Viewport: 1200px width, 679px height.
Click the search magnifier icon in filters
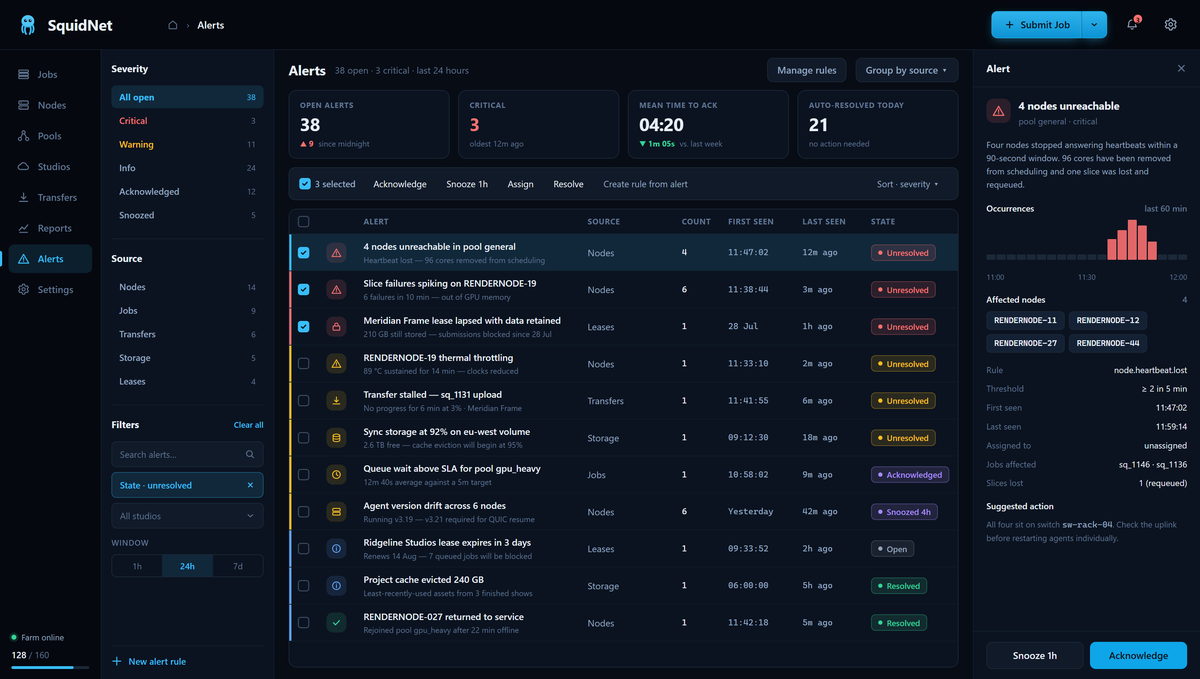250,454
